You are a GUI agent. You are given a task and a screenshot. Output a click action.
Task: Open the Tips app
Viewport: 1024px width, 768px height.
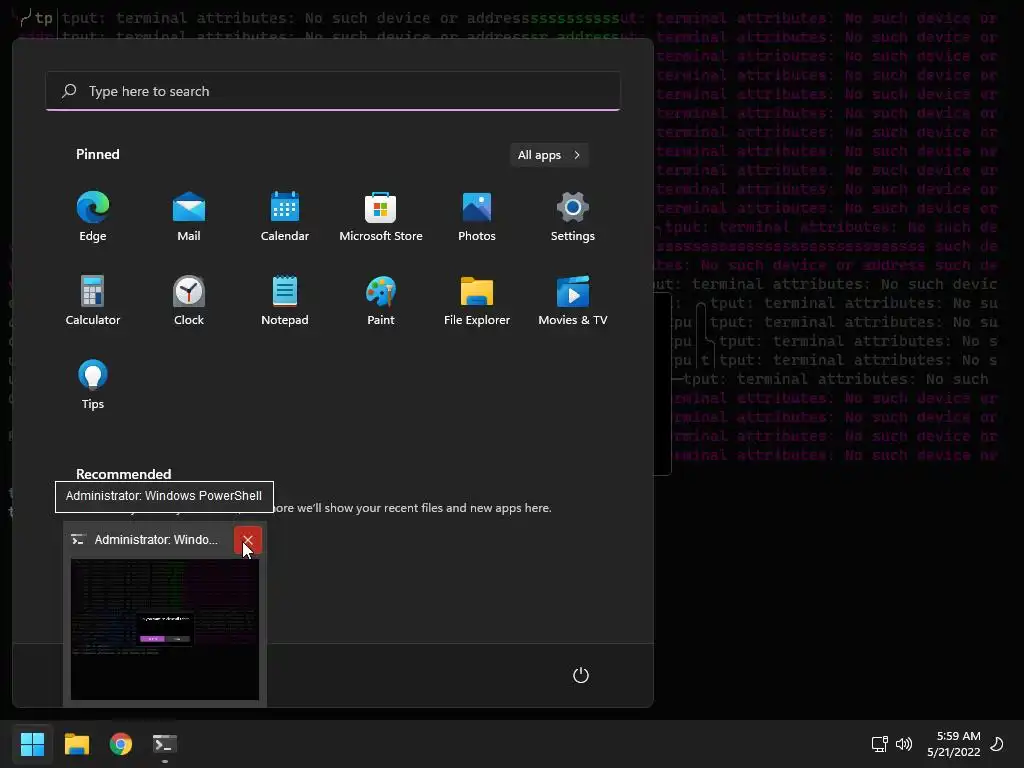pyautogui.click(x=93, y=385)
